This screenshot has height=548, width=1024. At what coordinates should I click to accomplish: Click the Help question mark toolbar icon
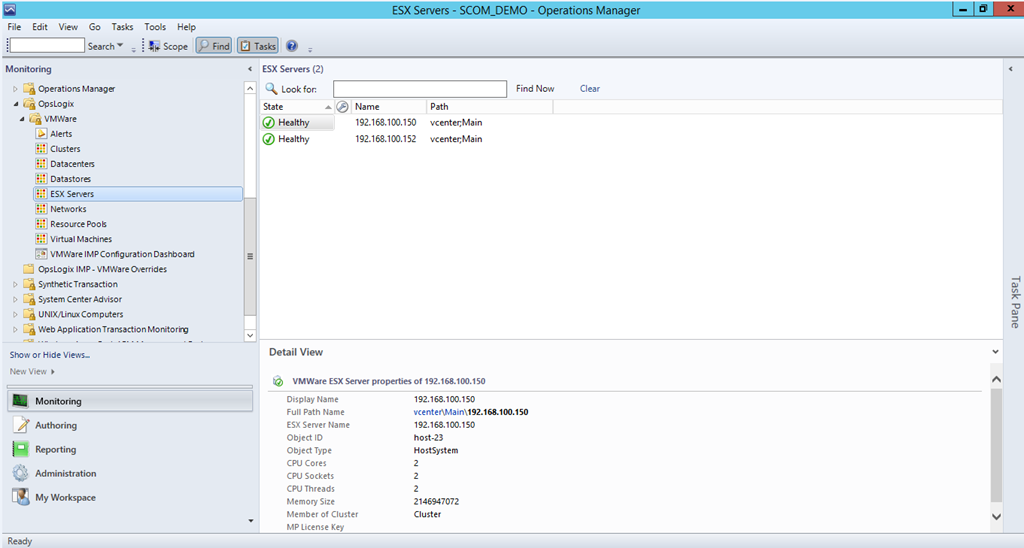(292, 46)
